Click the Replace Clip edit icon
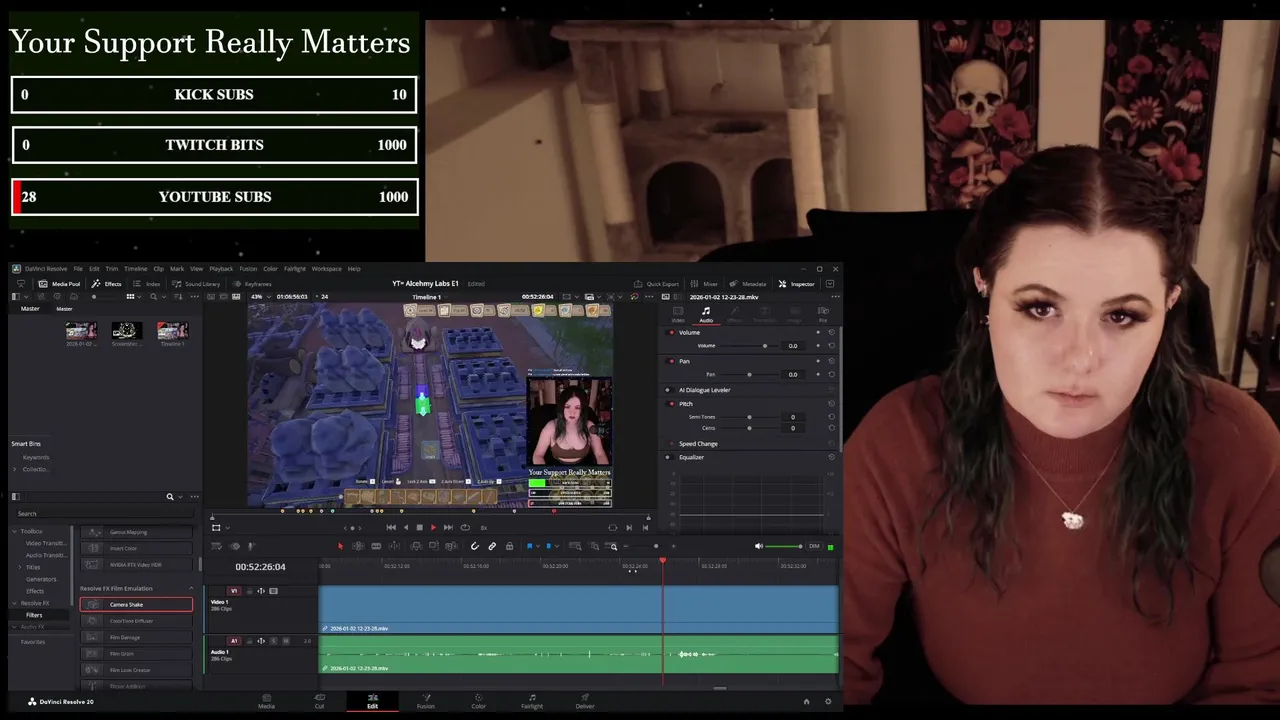This screenshot has width=1280, height=720. (452, 546)
